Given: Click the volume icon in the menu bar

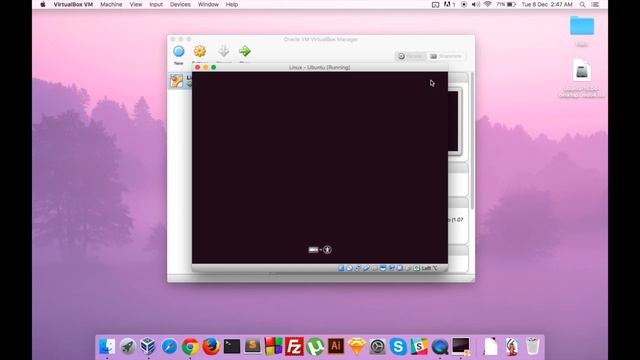Looking at the screenshot, I should (x=476, y=4).
